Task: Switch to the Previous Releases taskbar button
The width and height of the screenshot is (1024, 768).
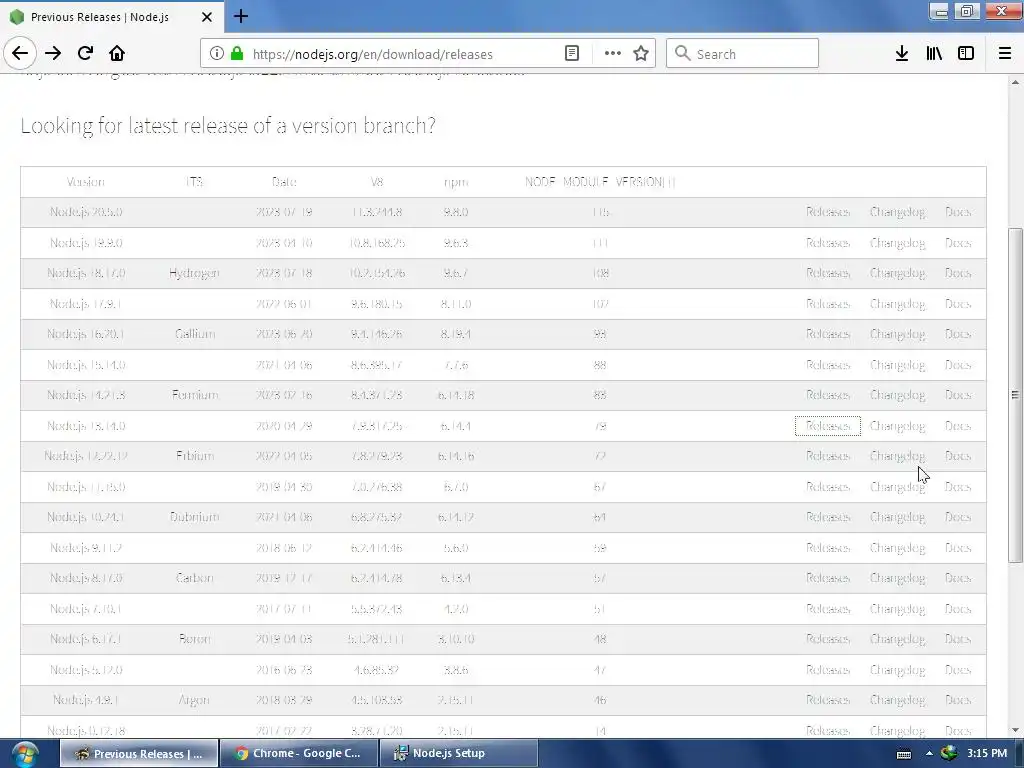Action: [x=139, y=754]
